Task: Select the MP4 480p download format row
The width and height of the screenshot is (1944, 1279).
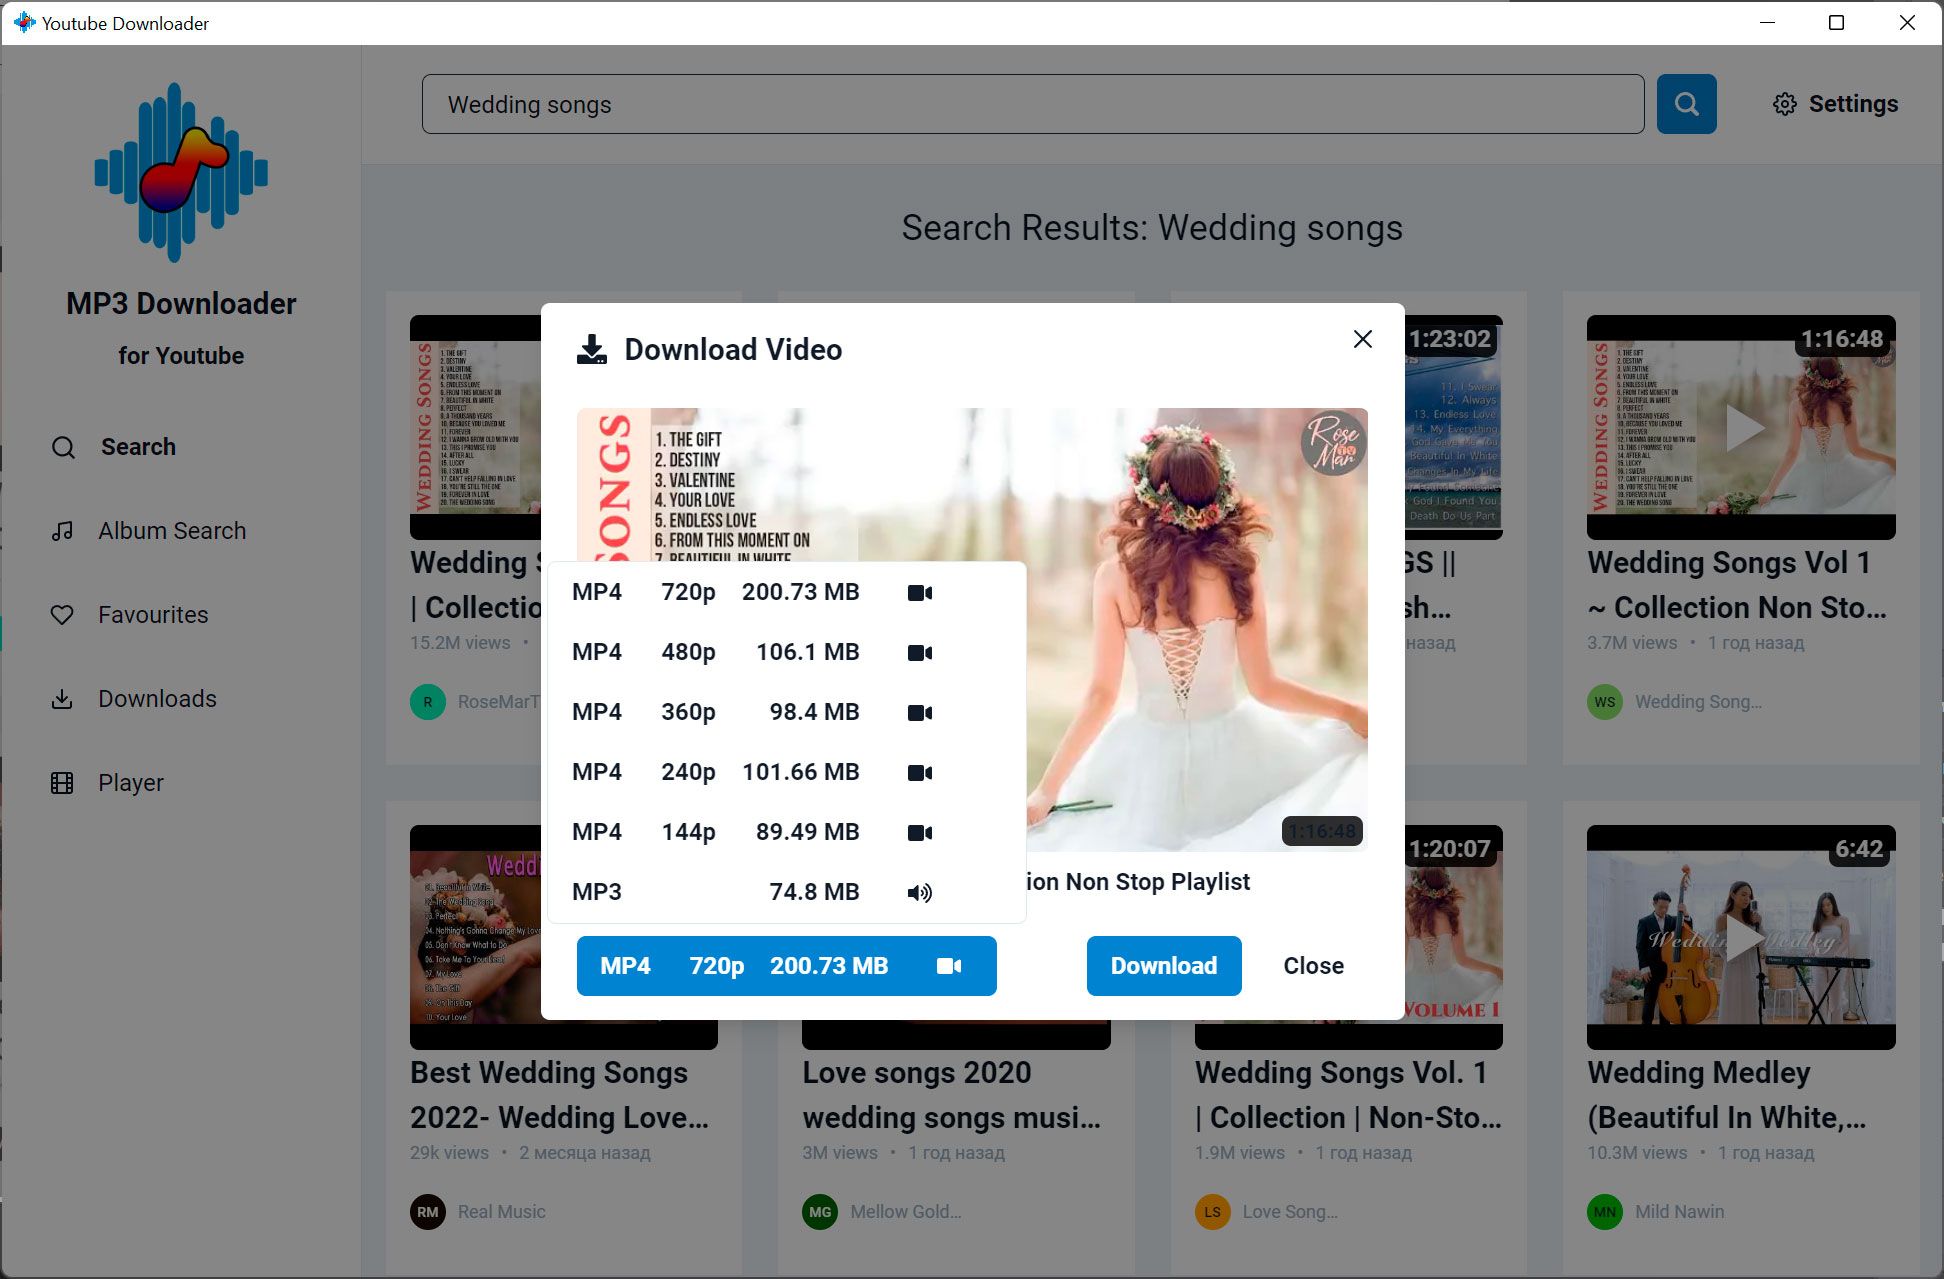Action: click(x=784, y=652)
